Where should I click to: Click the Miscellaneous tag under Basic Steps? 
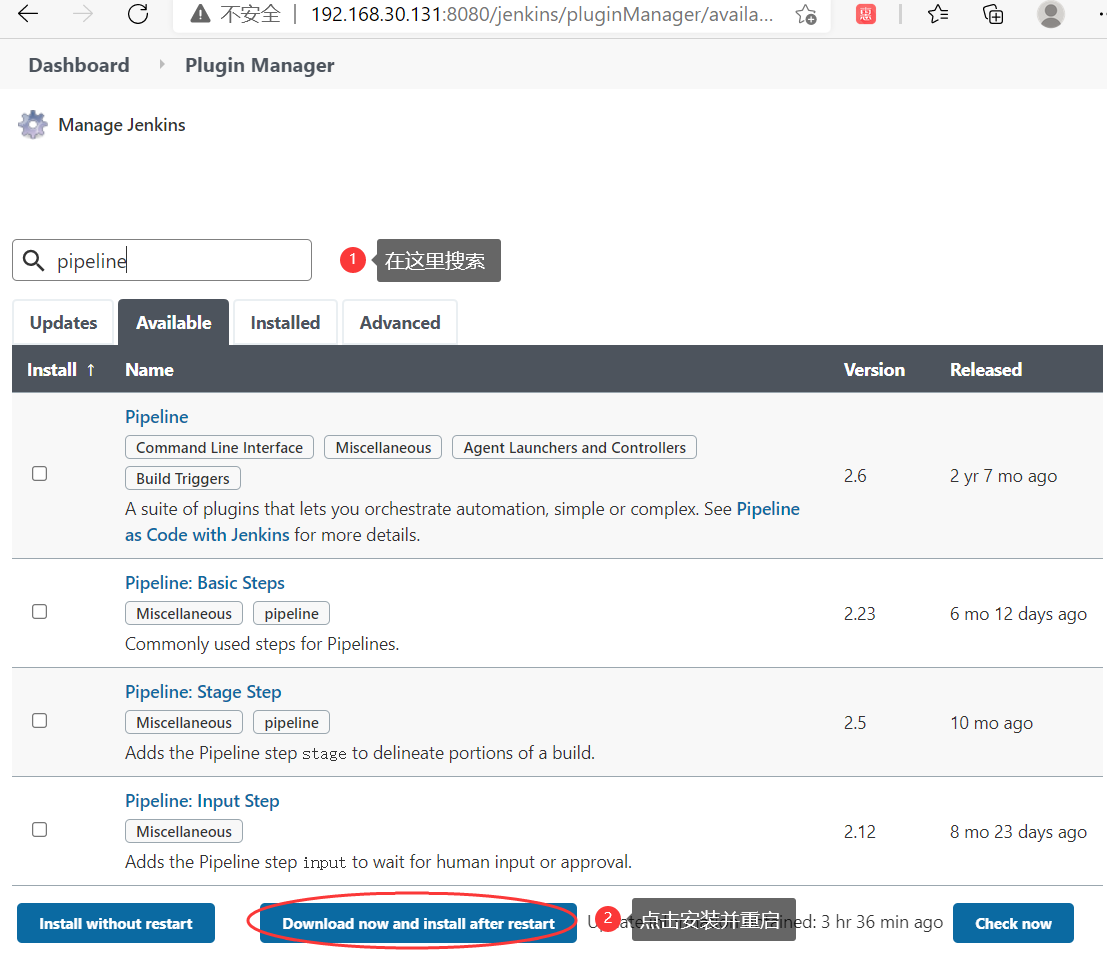click(184, 614)
